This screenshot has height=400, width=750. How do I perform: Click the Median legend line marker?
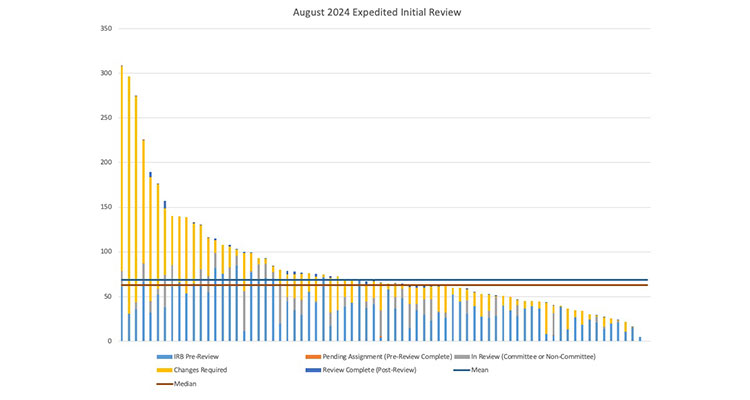click(163, 384)
